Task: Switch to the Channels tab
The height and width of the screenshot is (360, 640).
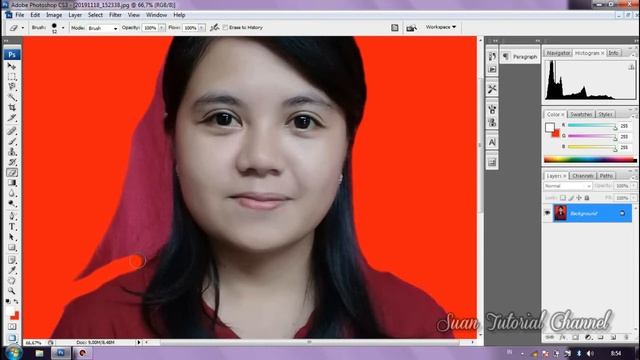Action: (x=582, y=176)
